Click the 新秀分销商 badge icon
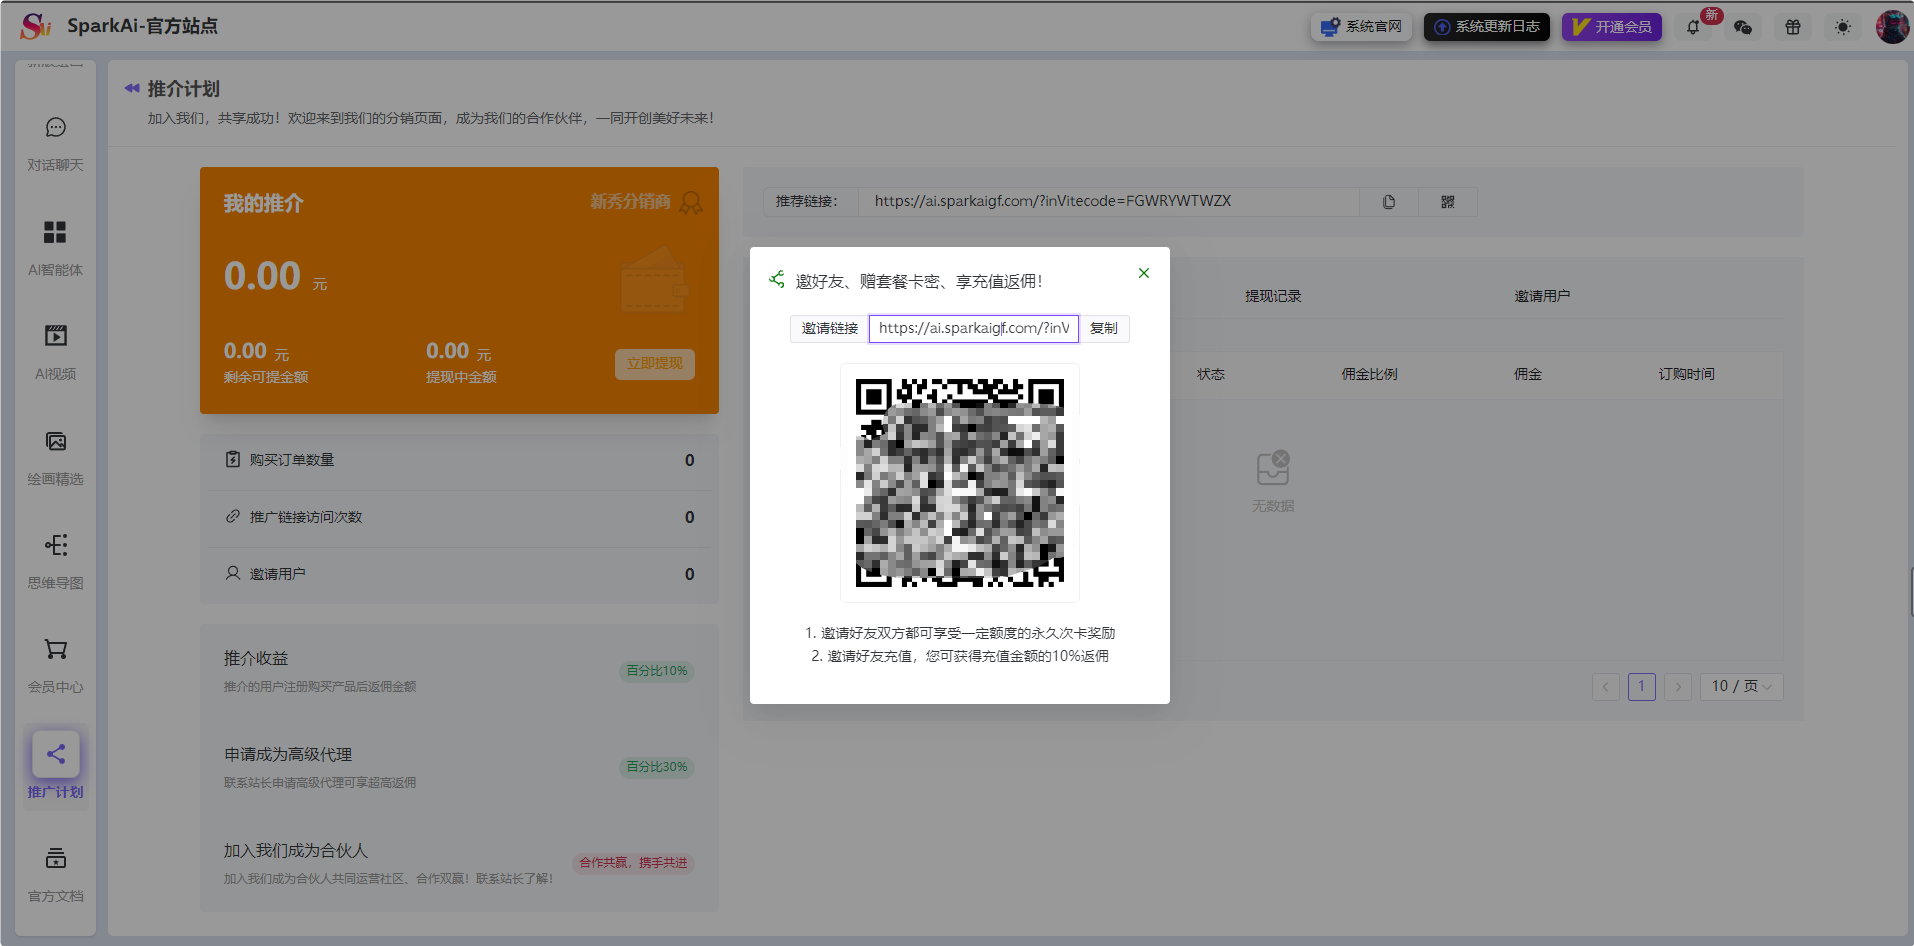Image resolution: width=1914 pixels, height=946 pixels. pos(691,203)
